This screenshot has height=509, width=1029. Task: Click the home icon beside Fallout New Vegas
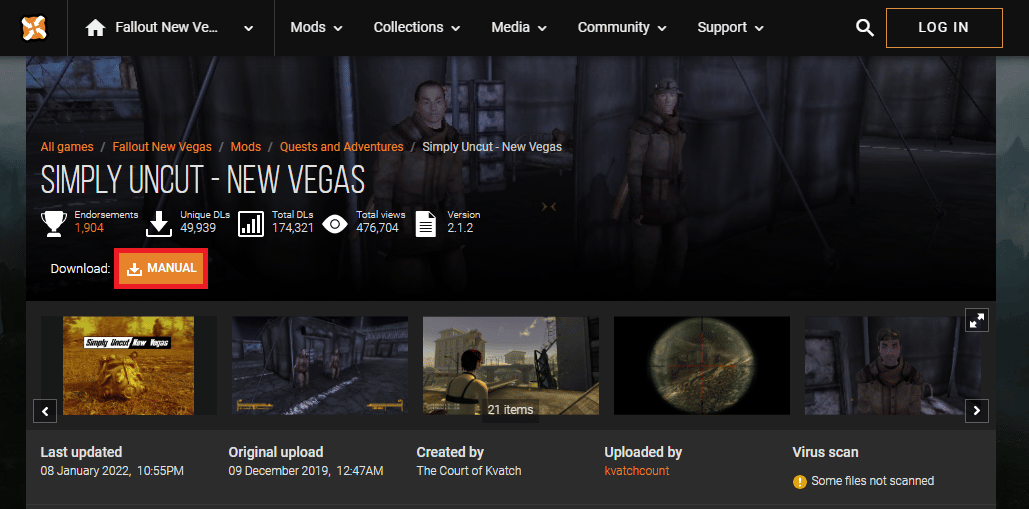click(96, 28)
